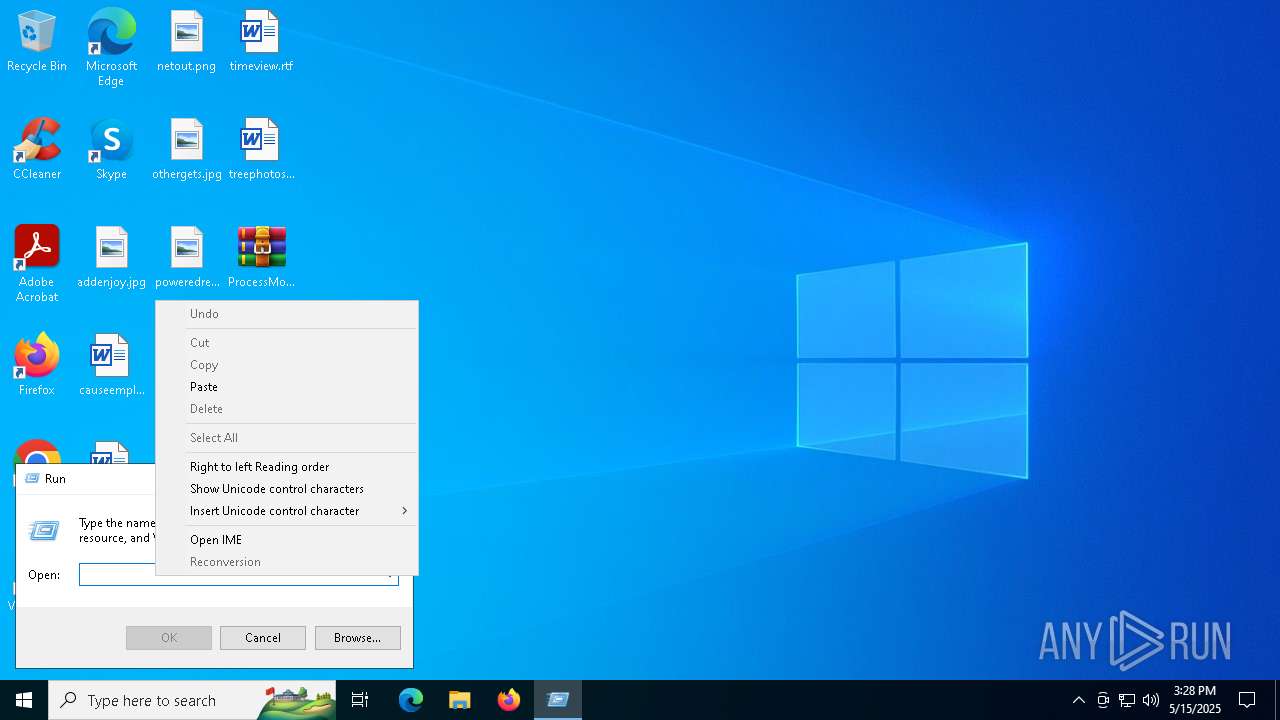Launch Firefox from the taskbar

(x=509, y=700)
